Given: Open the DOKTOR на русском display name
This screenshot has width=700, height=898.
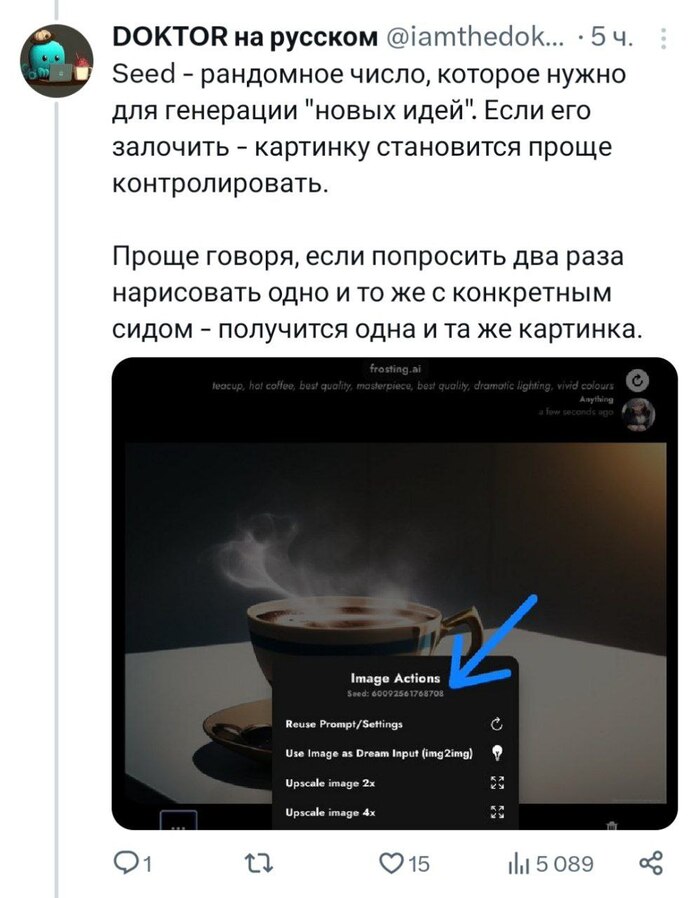Looking at the screenshot, I should [245, 37].
